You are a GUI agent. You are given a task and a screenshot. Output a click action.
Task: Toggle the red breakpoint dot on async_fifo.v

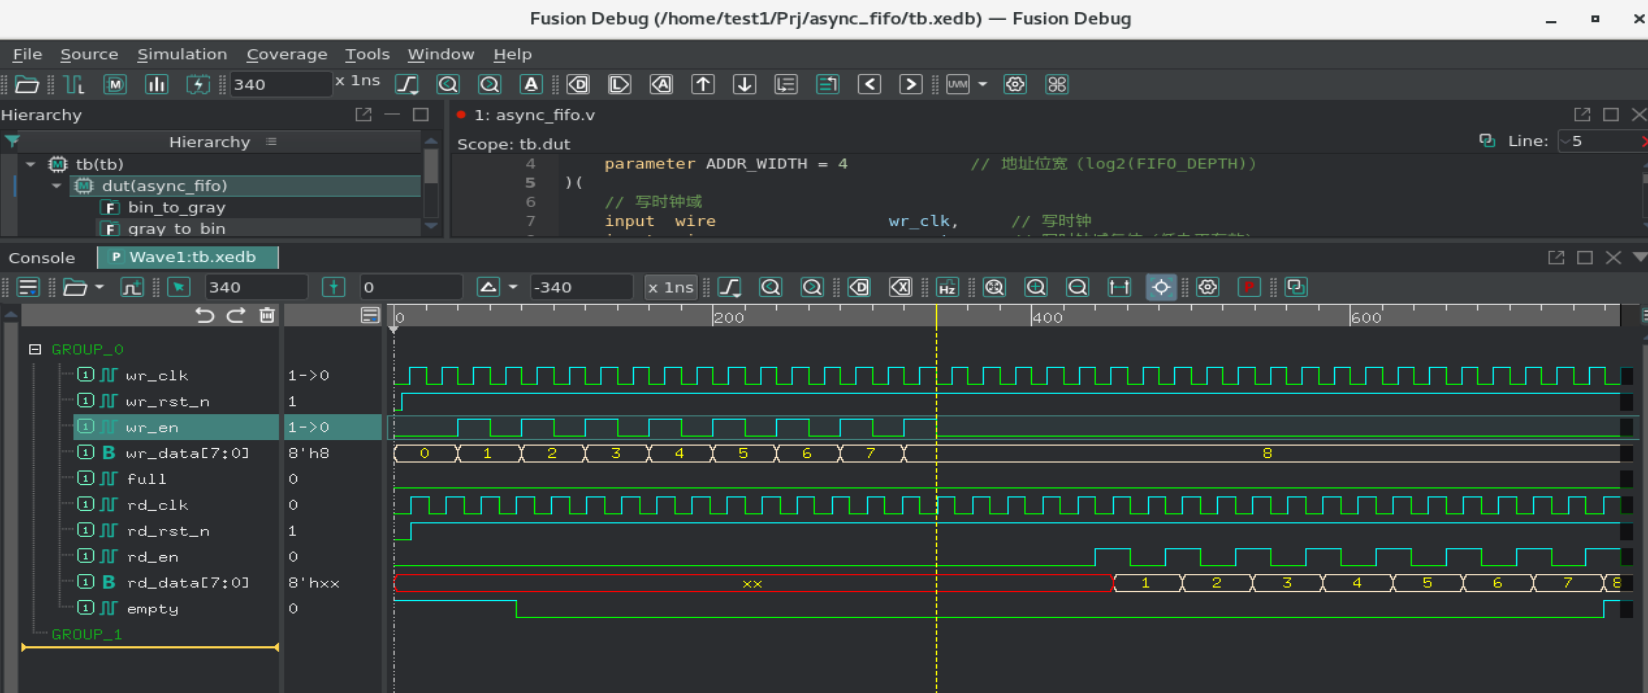461,115
